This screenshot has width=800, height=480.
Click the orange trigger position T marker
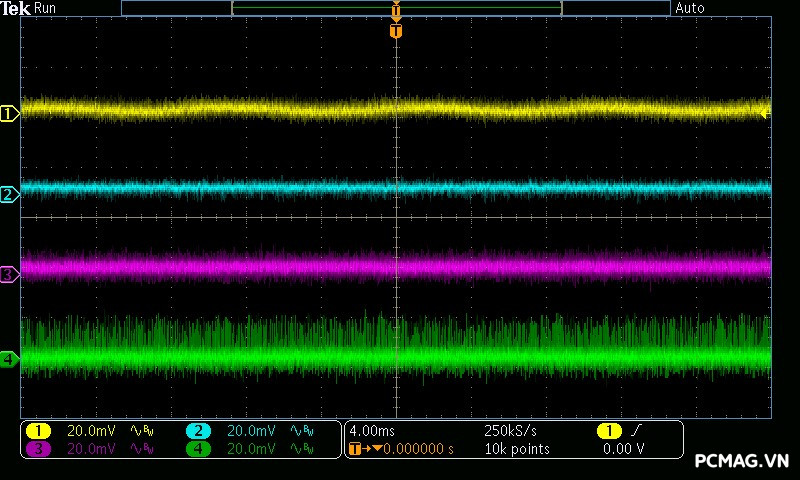(x=396, y=31)
